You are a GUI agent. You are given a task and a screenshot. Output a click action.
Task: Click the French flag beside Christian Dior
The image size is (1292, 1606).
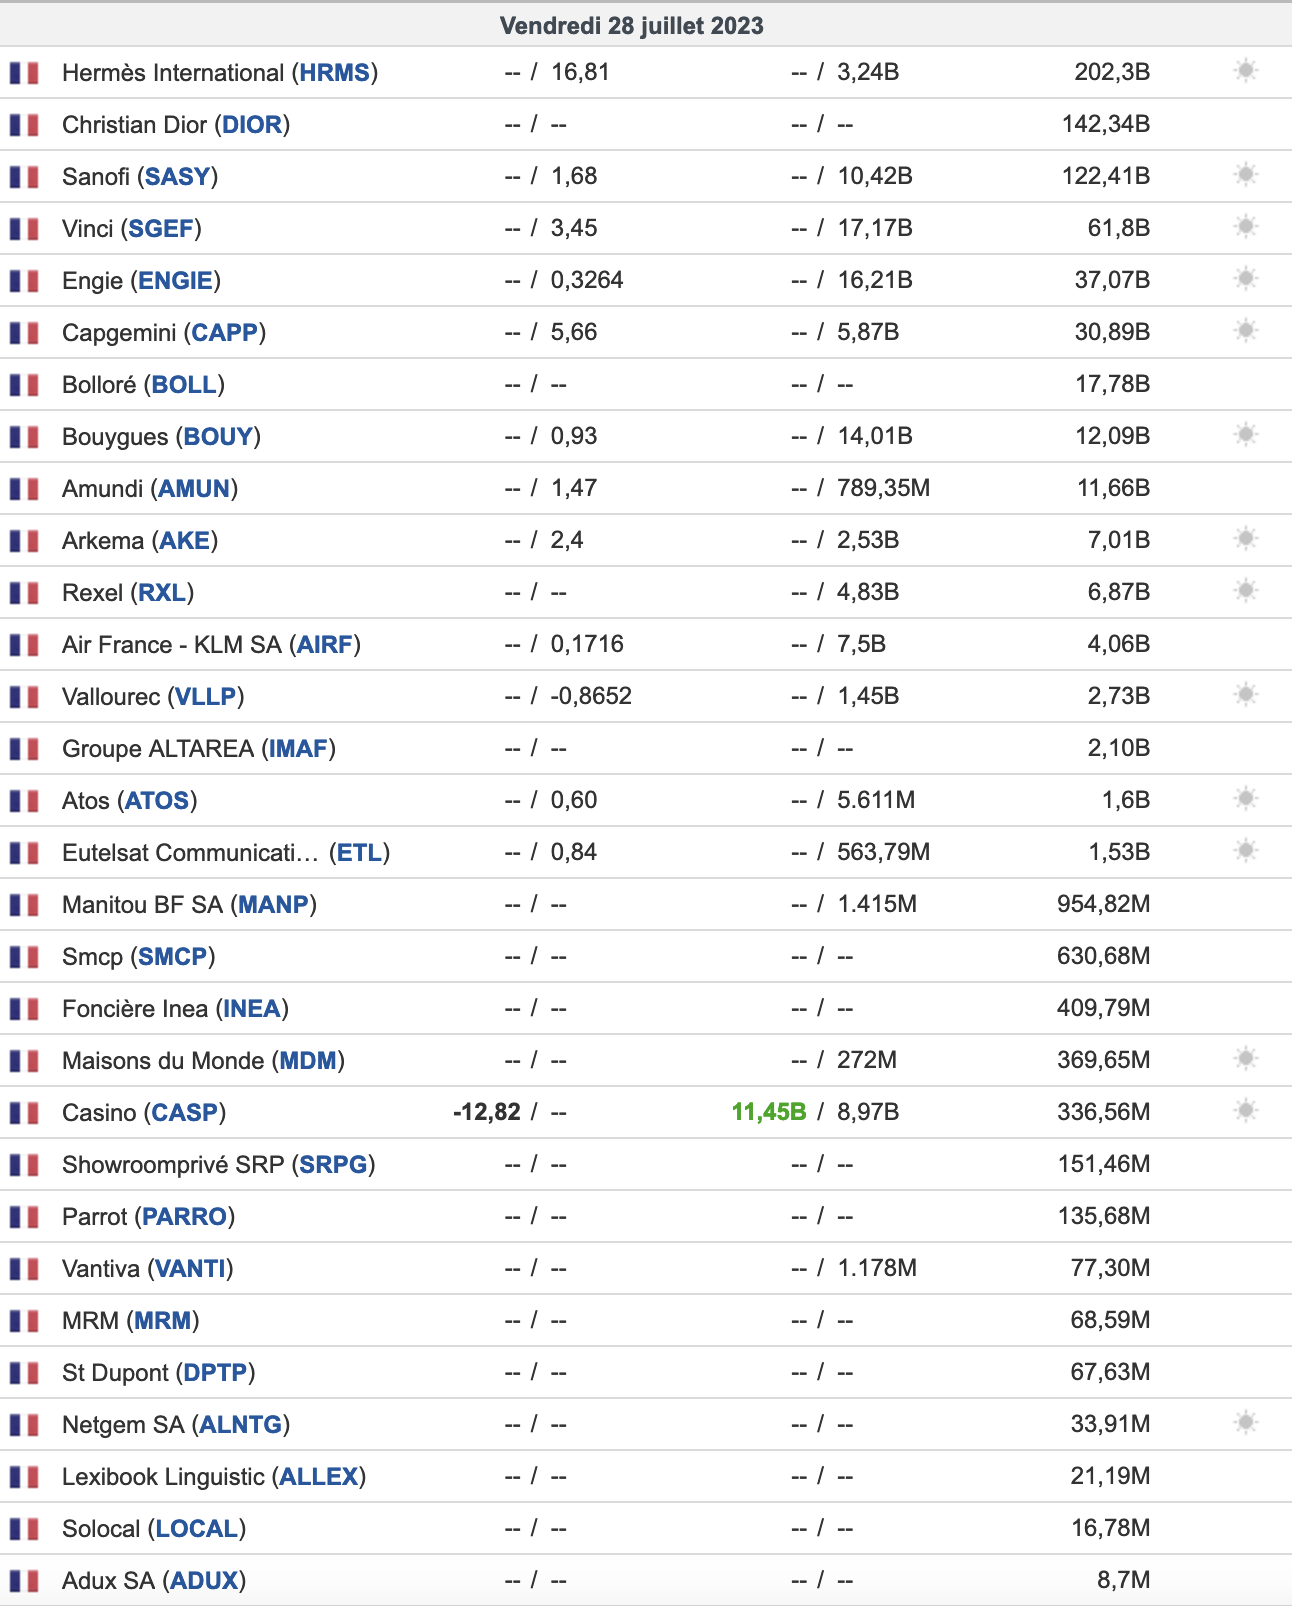[24, 125]
